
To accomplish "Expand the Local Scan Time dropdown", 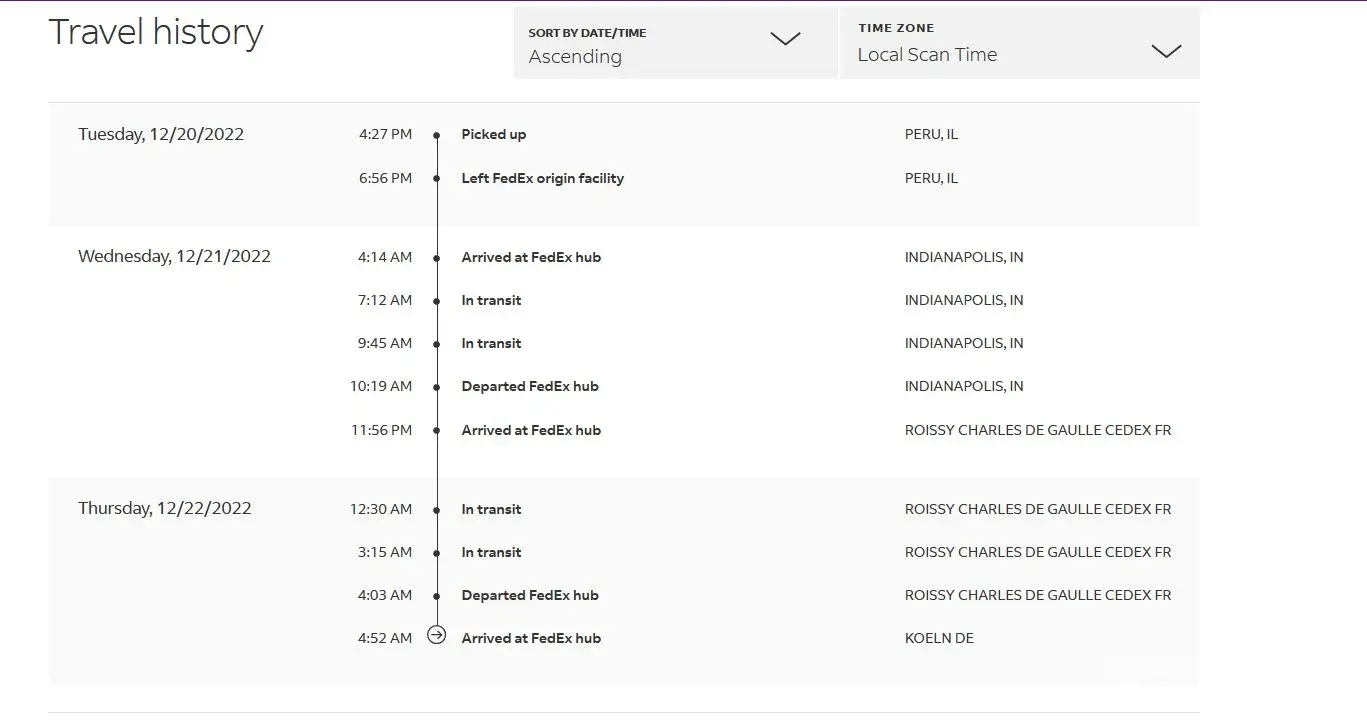I will tap(1018, 44).
